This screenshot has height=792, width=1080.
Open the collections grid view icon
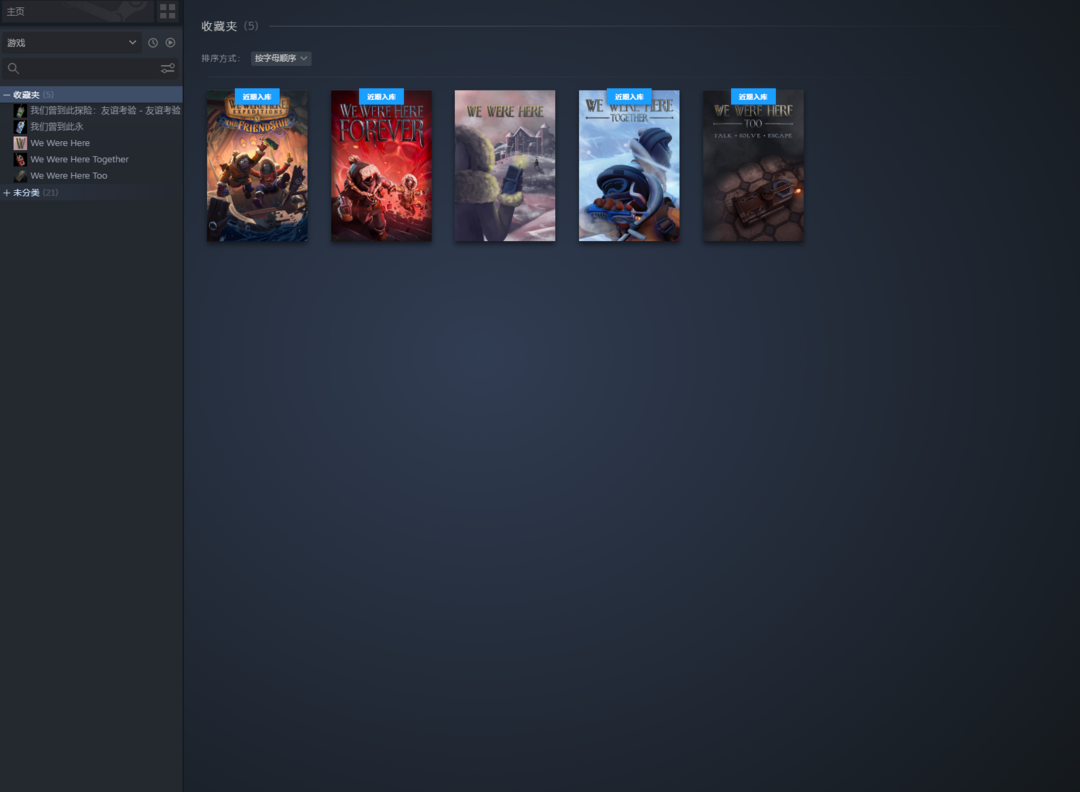pos(167,11)
